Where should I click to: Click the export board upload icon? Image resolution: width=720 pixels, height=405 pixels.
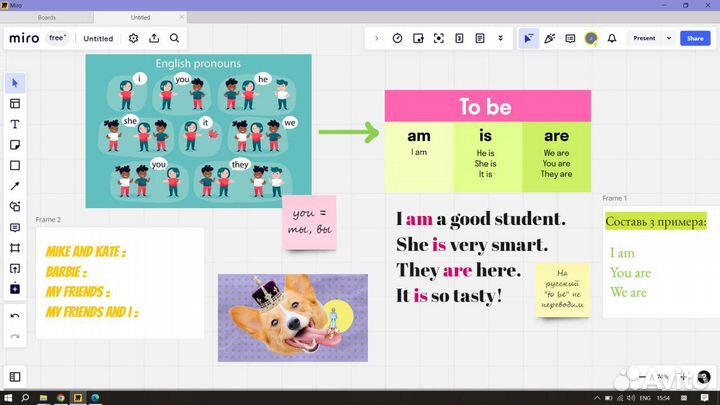coord(154,38)
